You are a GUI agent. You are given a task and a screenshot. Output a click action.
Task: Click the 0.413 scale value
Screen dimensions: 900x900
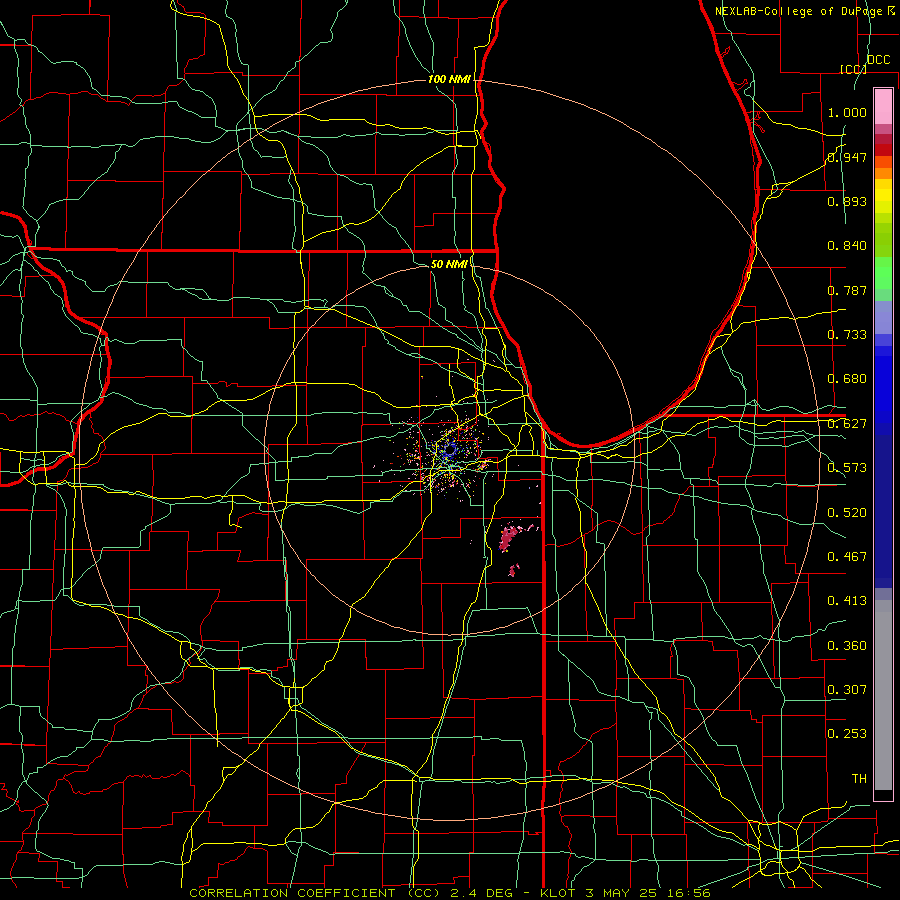point(847,601)
